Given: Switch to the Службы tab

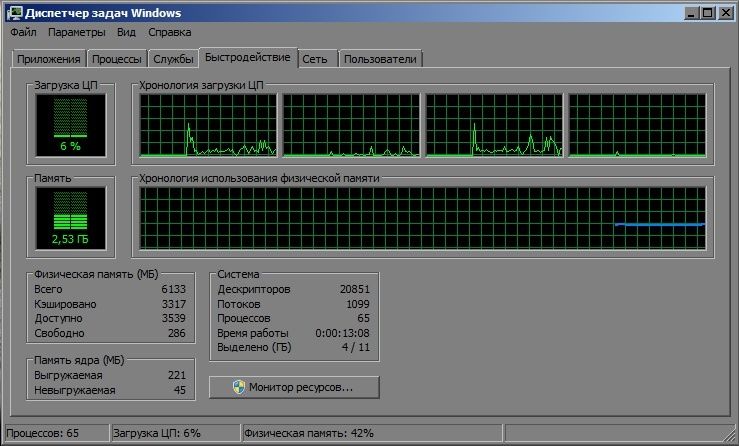Looking at the screenshot, I should point(173,59).
